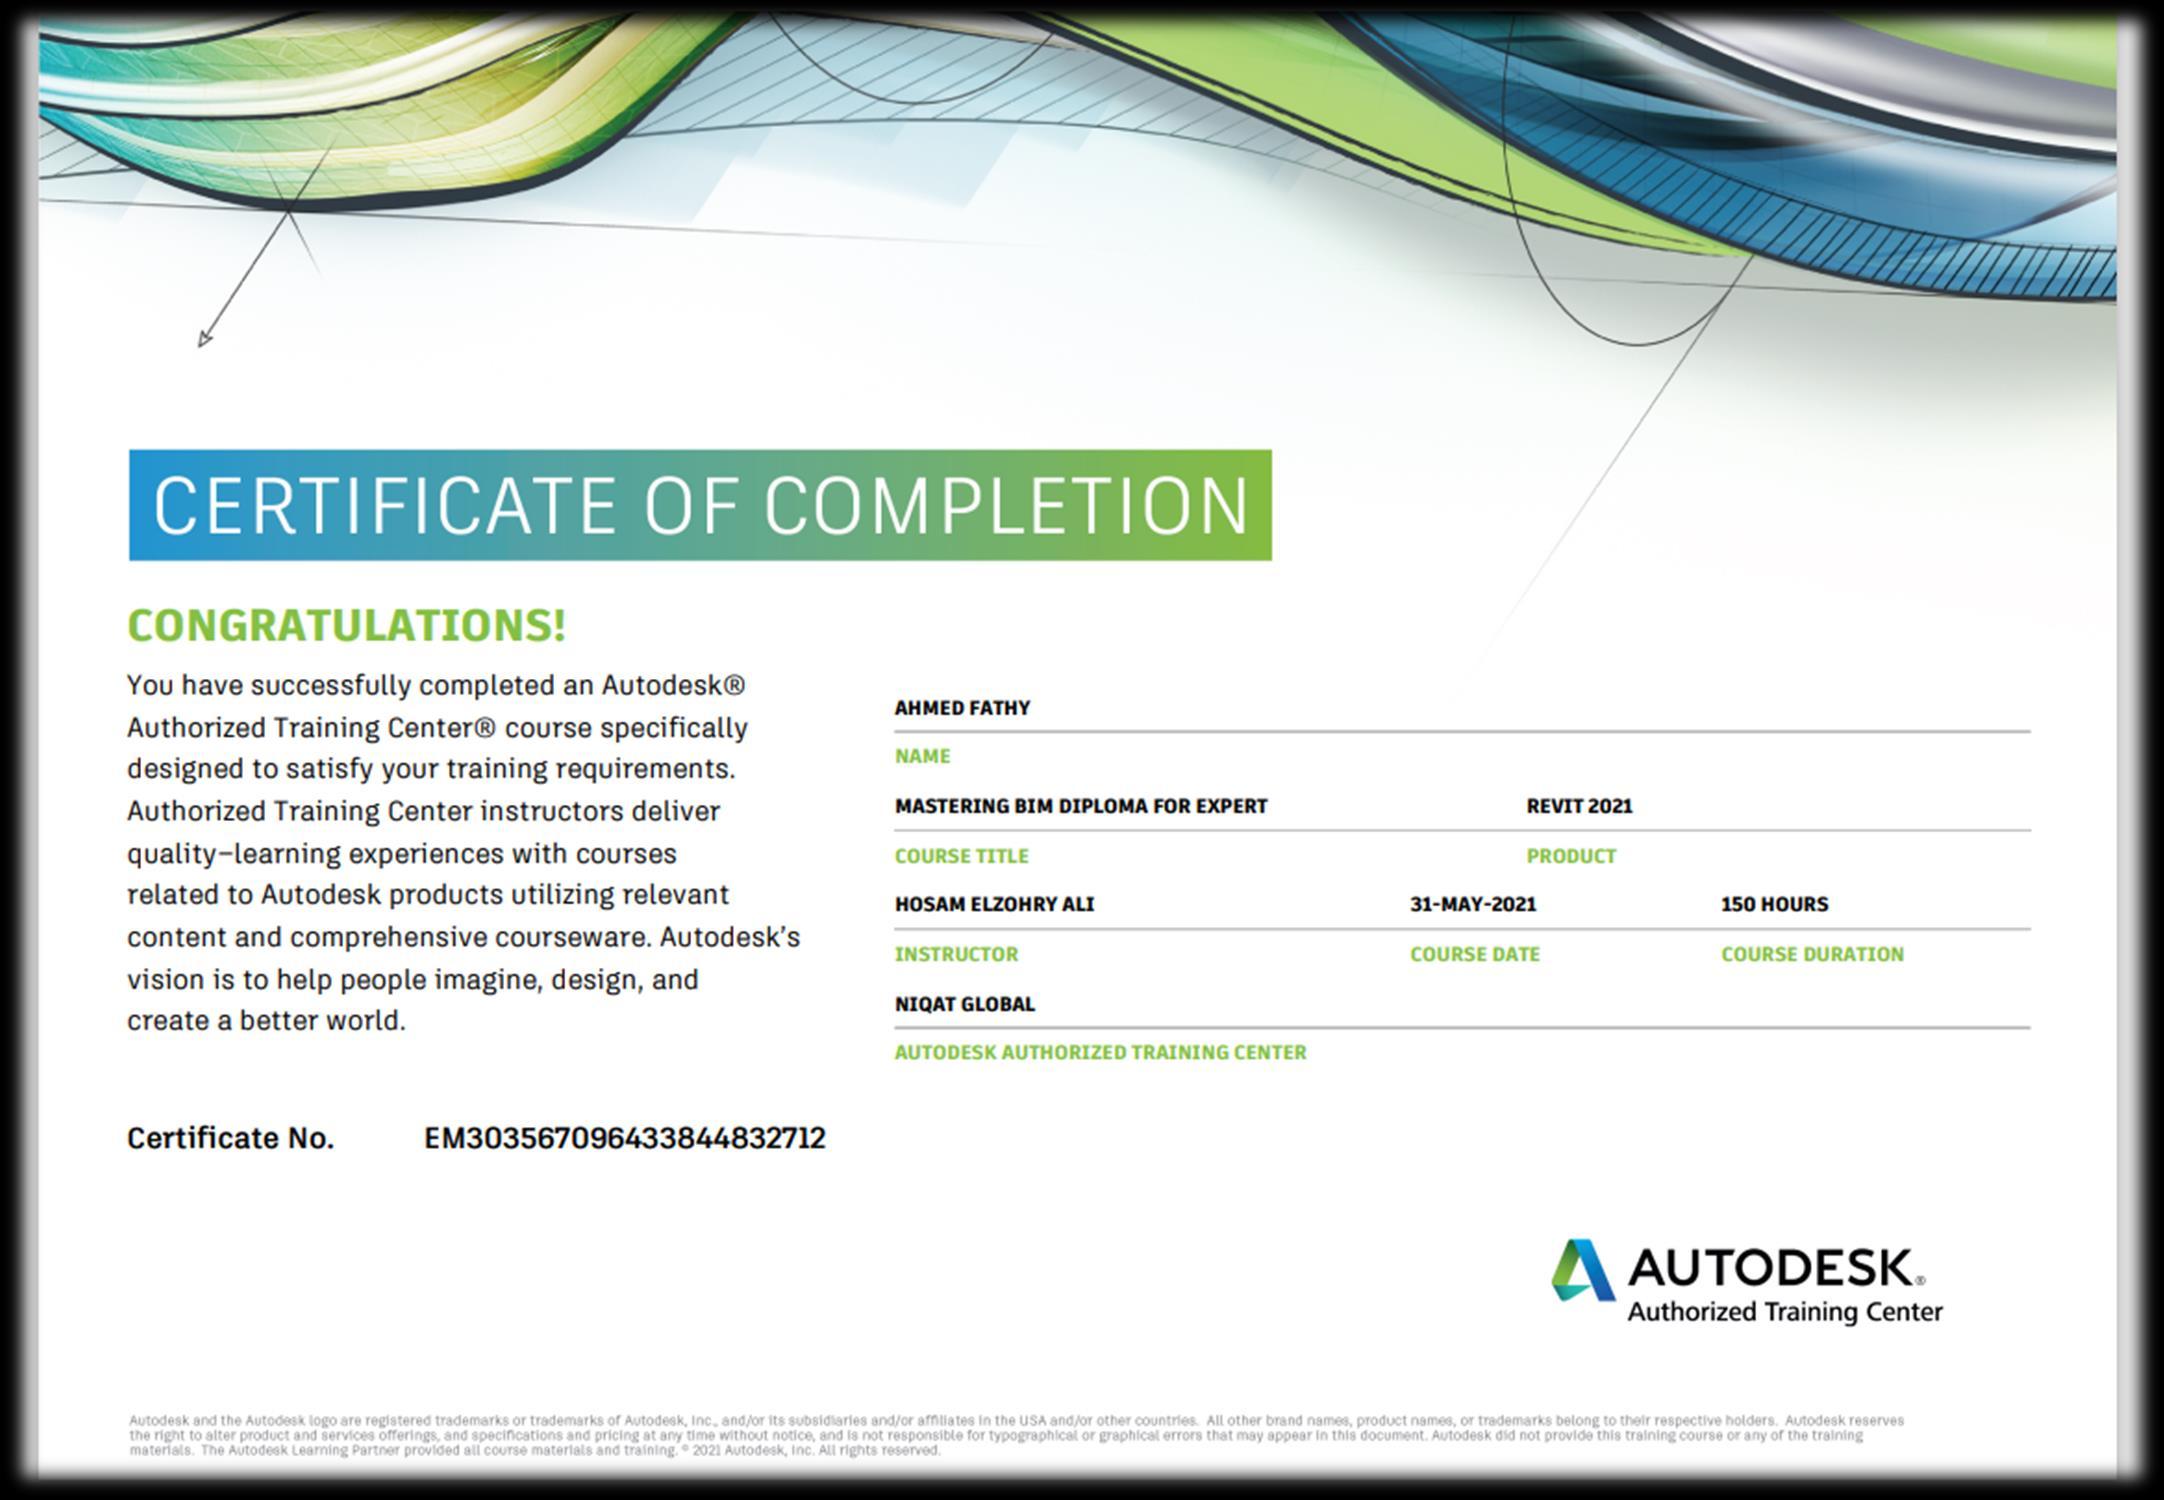Click instructor name 'HOSAM ELZOHRY ALI'
The width and height of the screenshot is (2164, 1500).
coord(994,904)
